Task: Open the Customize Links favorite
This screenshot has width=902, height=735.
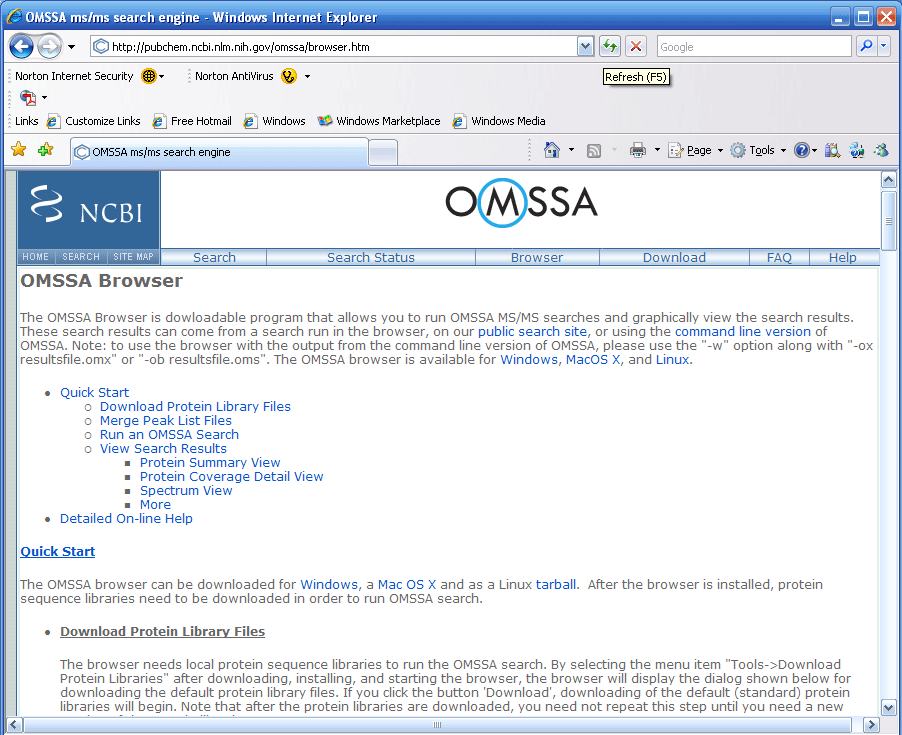Action: [x=94, y=121]
